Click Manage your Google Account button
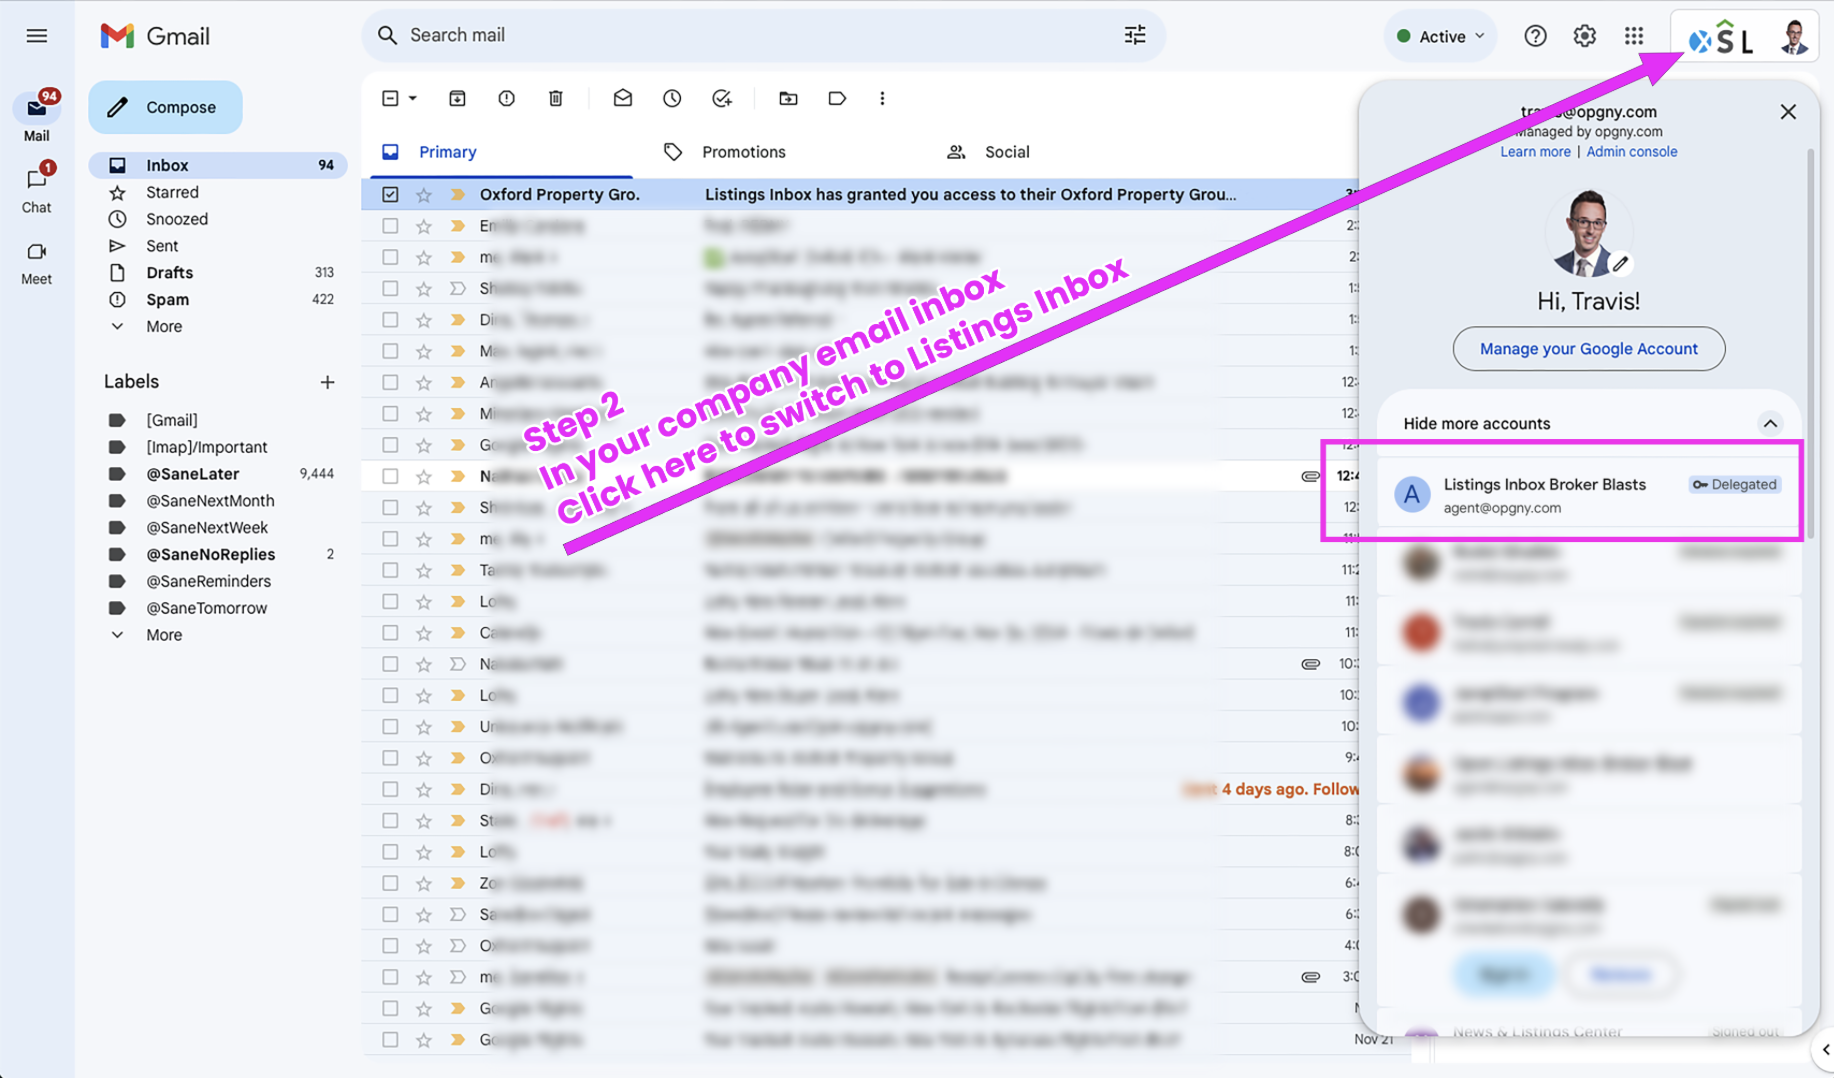This screenshot has width=1834, height=1078. (x=1588, y=349)
